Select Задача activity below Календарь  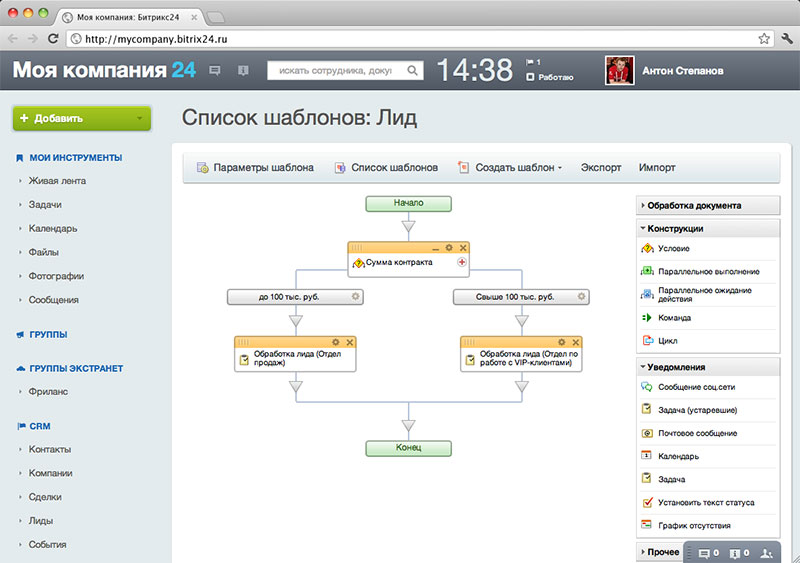663,479
